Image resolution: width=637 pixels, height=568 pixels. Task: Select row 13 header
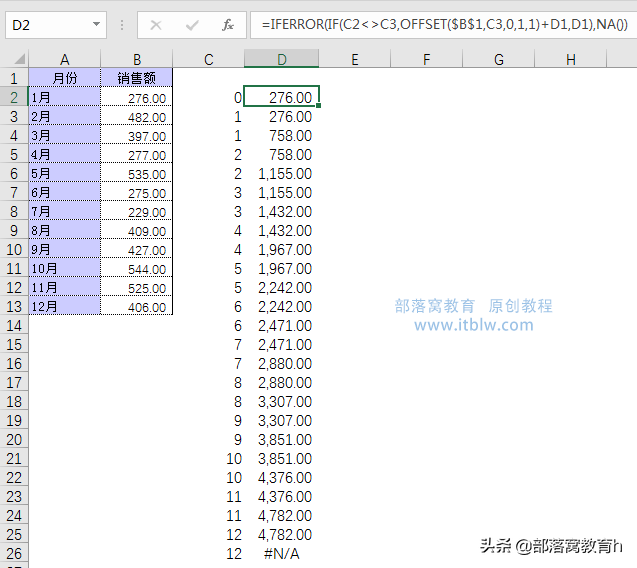(14, 306)
